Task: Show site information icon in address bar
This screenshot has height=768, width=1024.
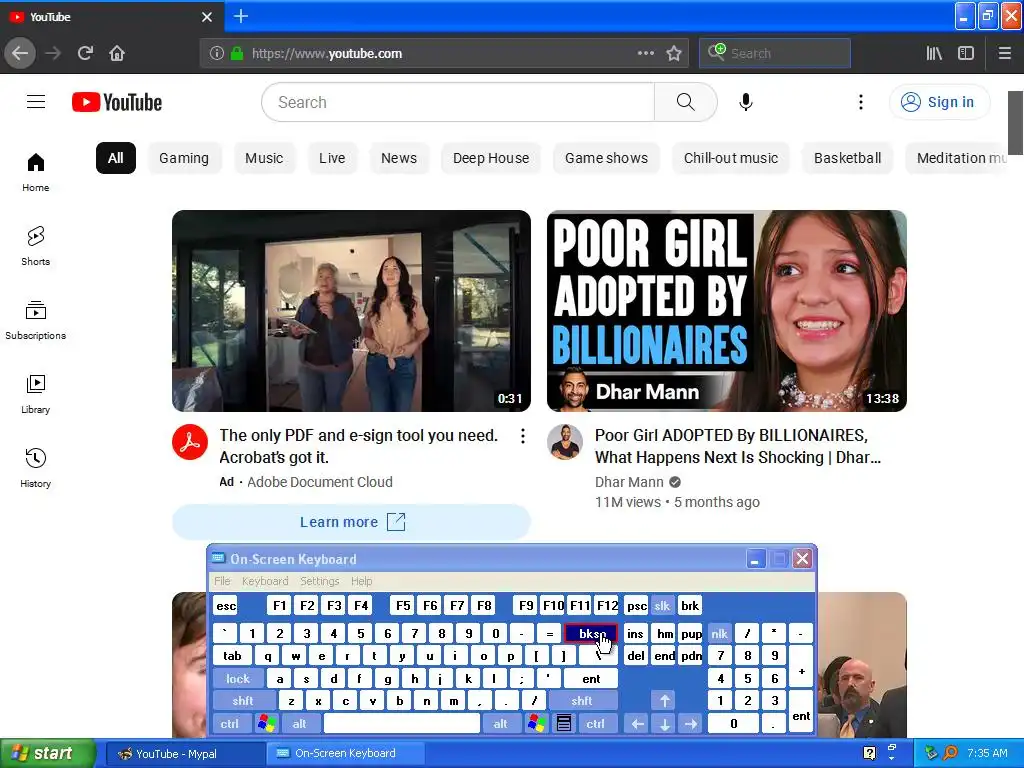Action: [x=216, y=54]
